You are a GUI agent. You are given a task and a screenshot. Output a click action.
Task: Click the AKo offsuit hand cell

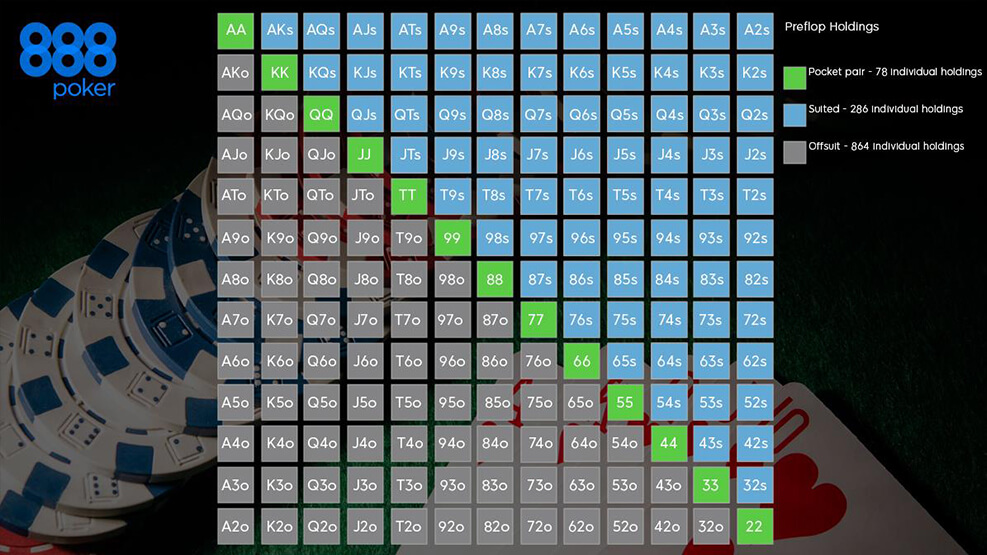(x=236, y=73)
